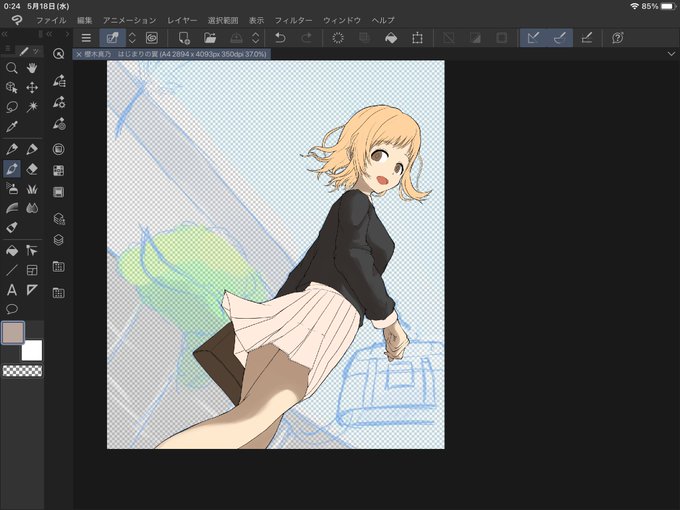Open the Layer Property panel icon

pos(59,219)
